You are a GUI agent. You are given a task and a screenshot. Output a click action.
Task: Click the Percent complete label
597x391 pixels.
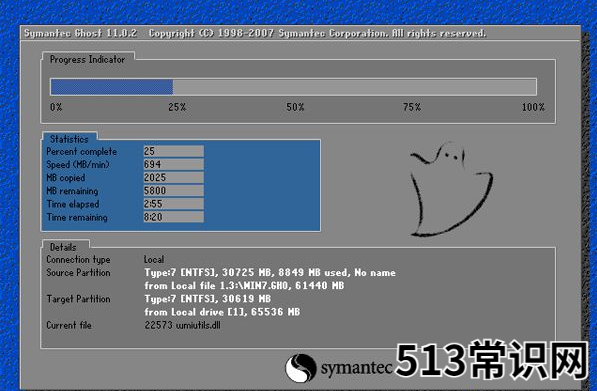coord(81,152)
